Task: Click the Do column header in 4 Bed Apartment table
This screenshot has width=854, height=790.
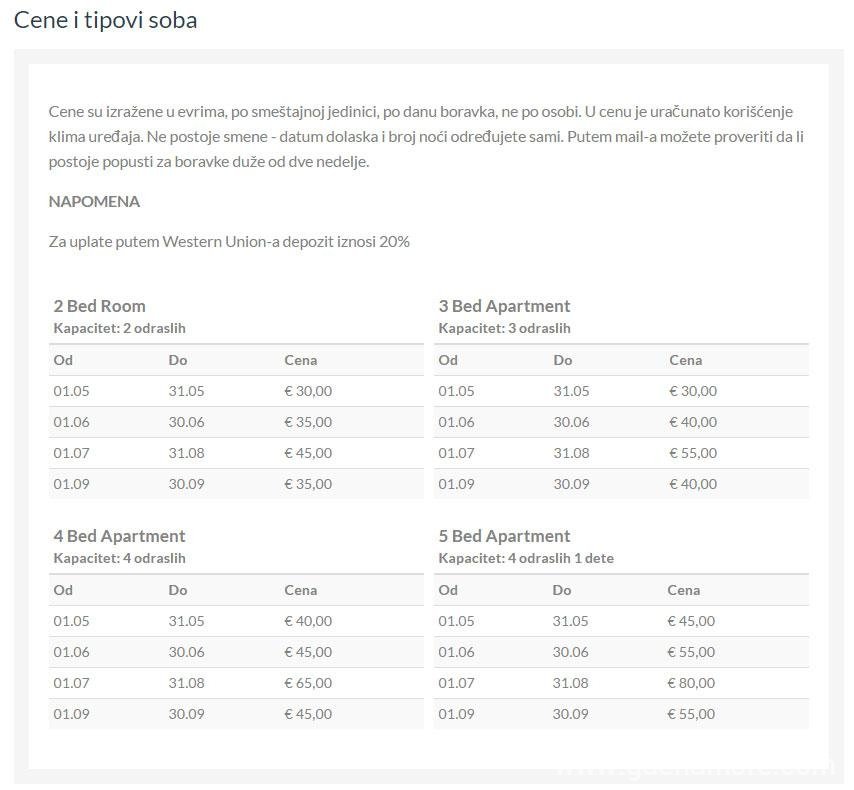Action: [178, 590]
